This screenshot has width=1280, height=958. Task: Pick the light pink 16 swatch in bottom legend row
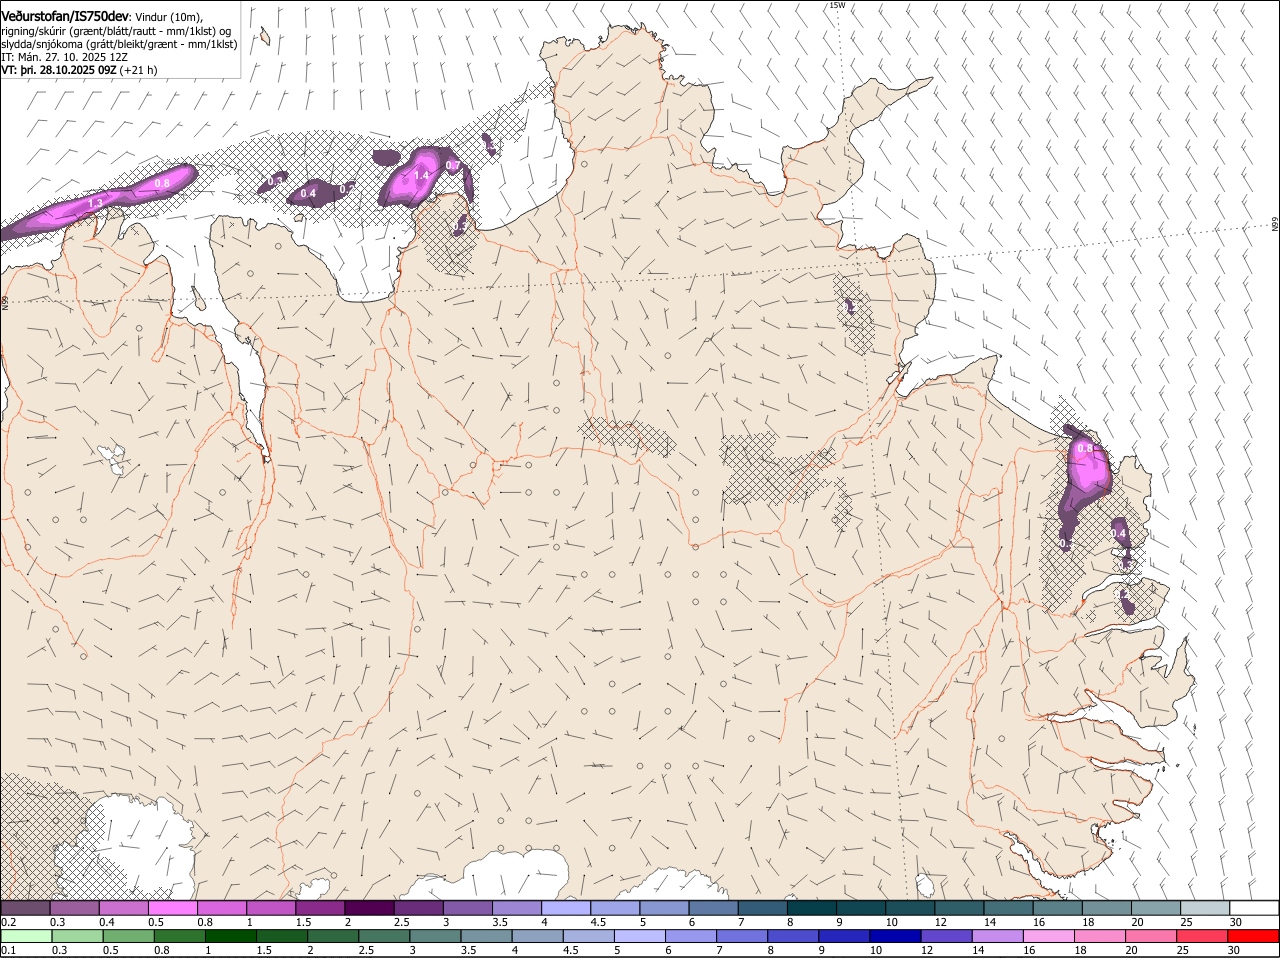(x=1049, y=936)
